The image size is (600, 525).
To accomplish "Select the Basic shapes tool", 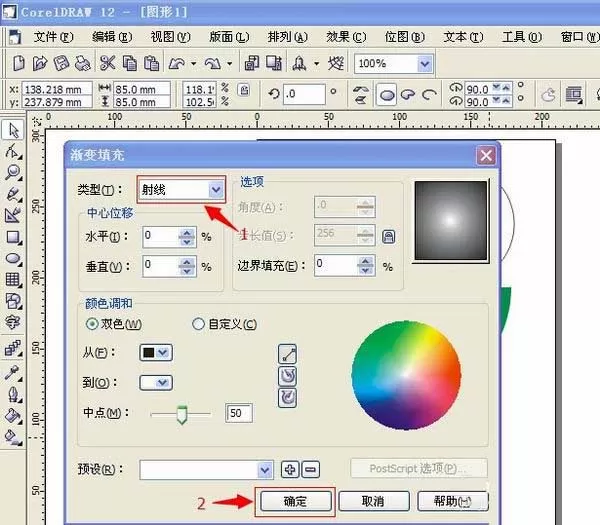I will (x=13, y=301).
